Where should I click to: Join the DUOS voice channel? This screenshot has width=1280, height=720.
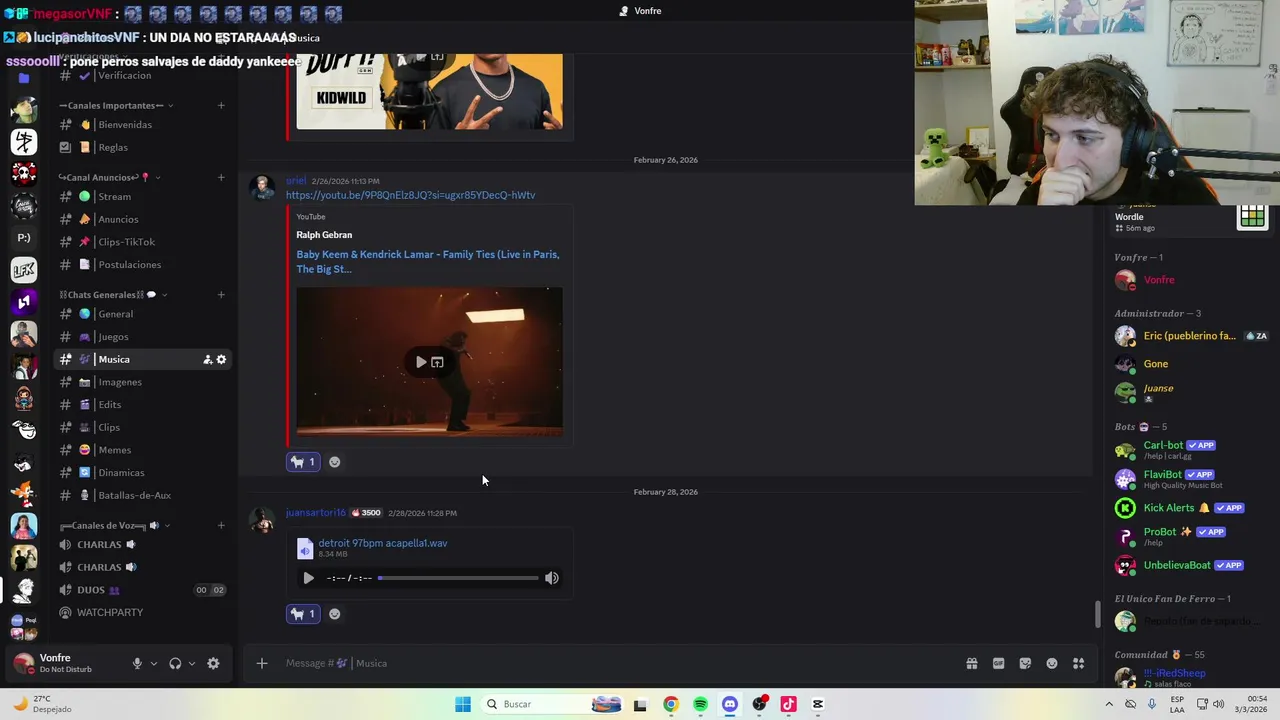(142, 590)
